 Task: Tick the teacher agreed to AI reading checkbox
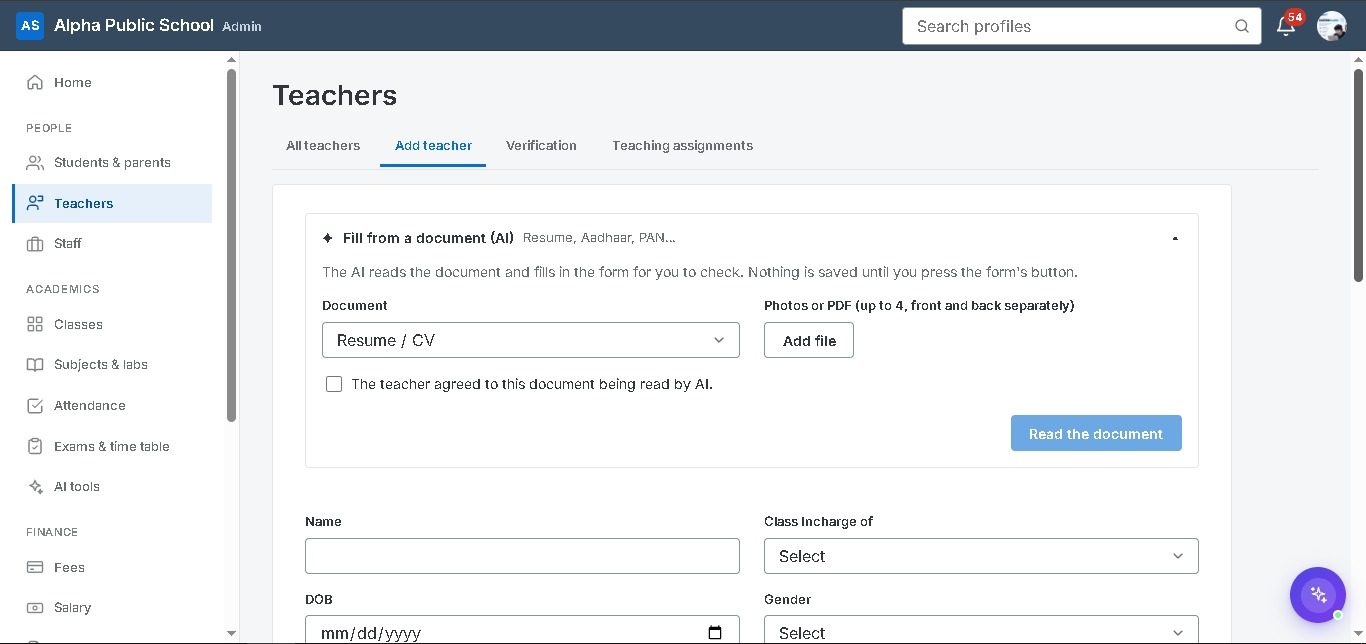334,384
